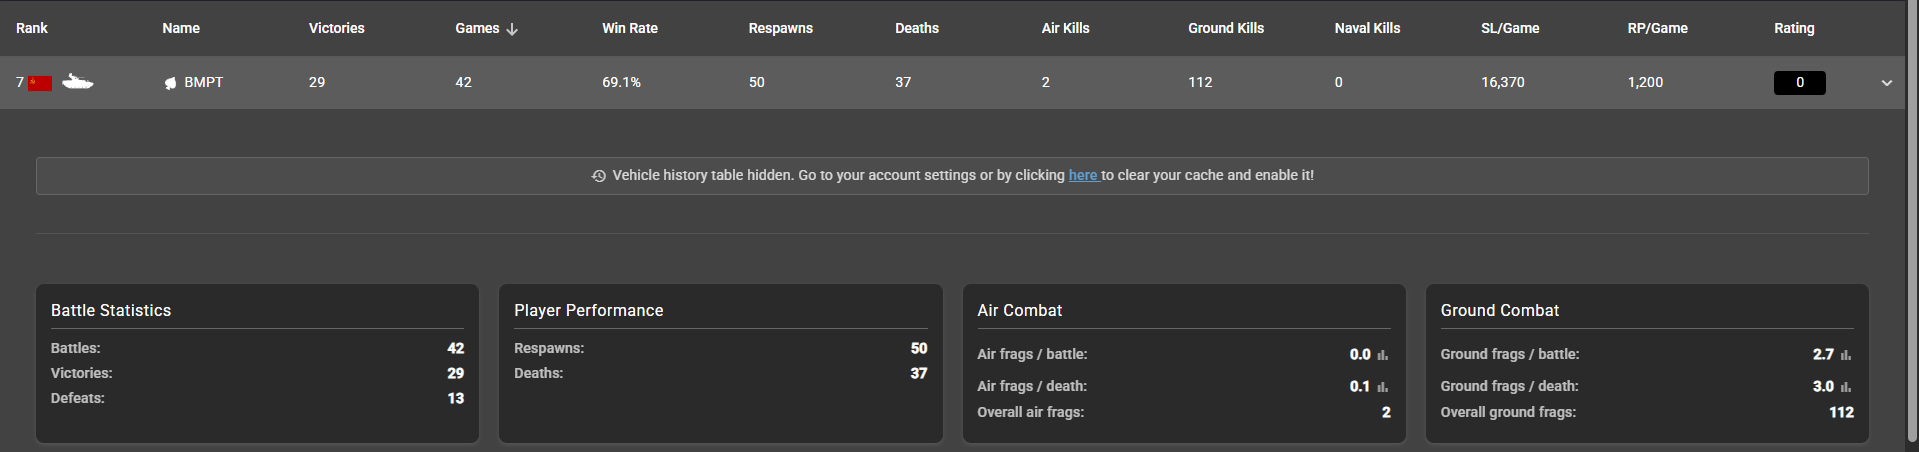Sort by Rank column header

tap(31, 28)
